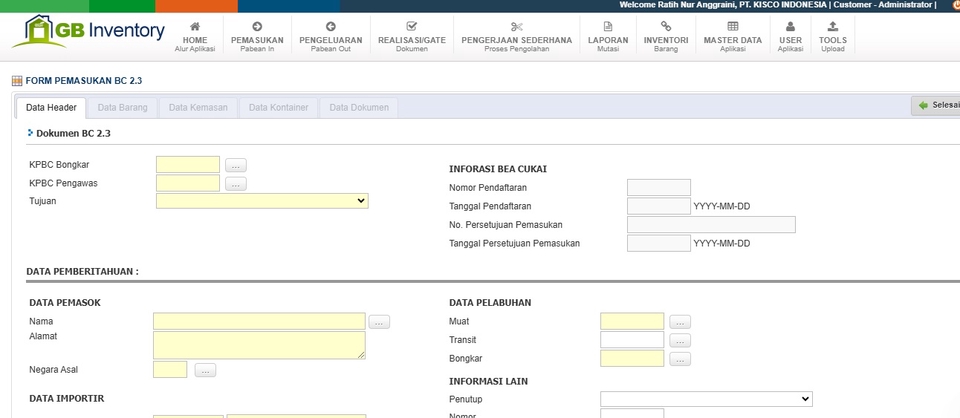Click the supplier Nama input field
The image size is (960, 418).
tap(260, 321)
